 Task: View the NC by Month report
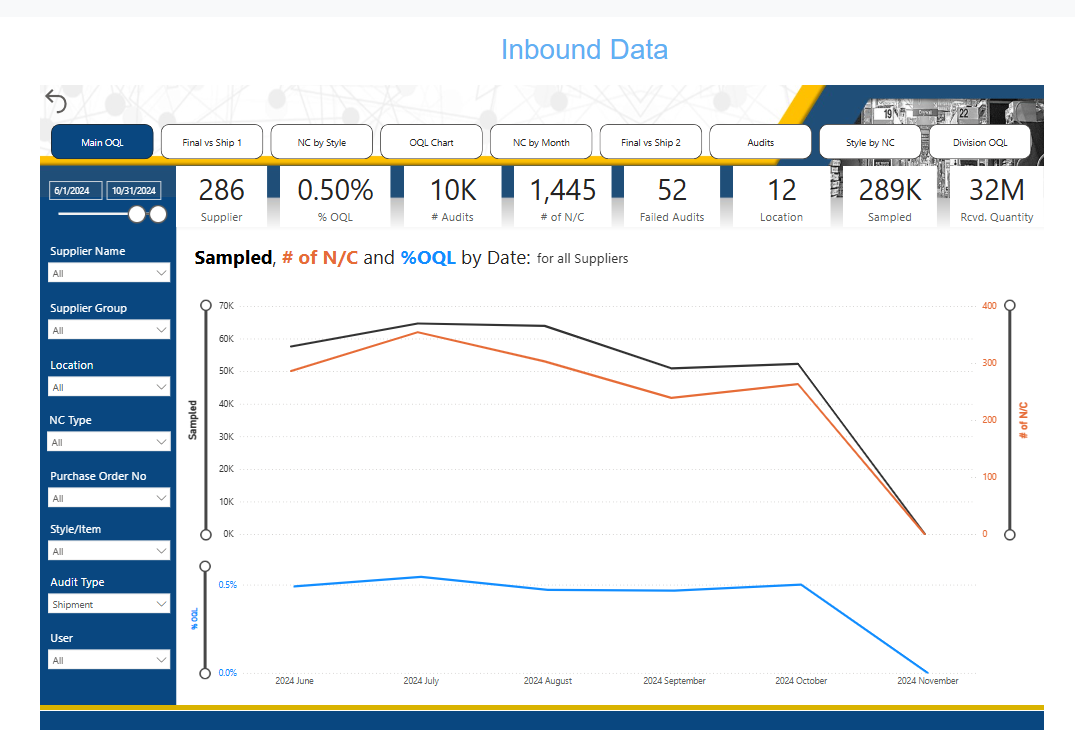(540, 141)
